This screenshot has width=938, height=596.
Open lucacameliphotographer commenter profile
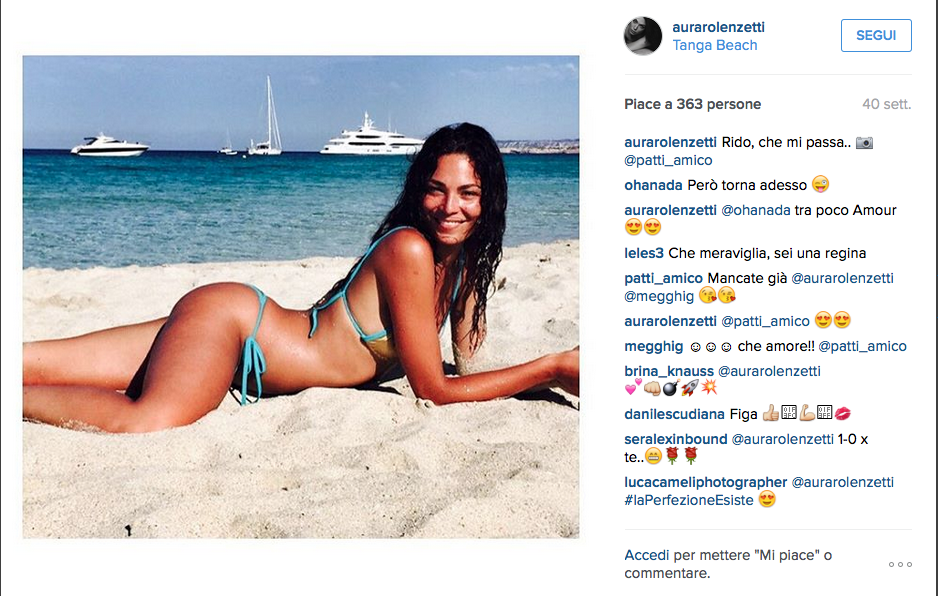(705, 482)
